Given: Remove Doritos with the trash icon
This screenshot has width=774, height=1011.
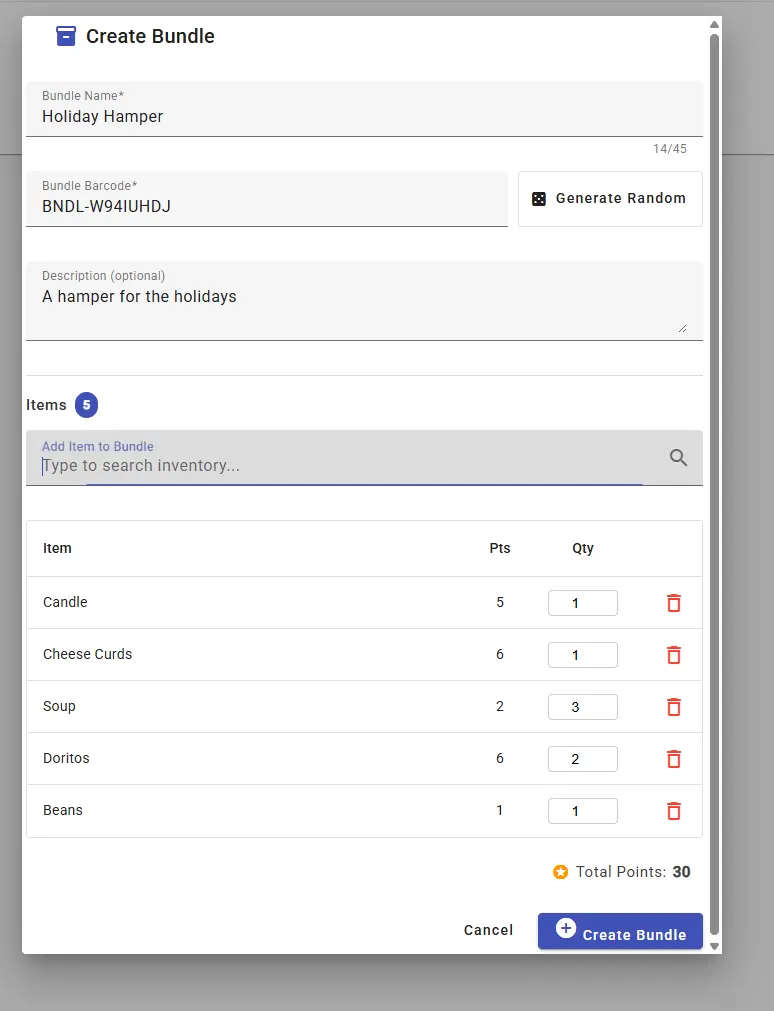Looking at the screenshot, I should click(673, 758).
